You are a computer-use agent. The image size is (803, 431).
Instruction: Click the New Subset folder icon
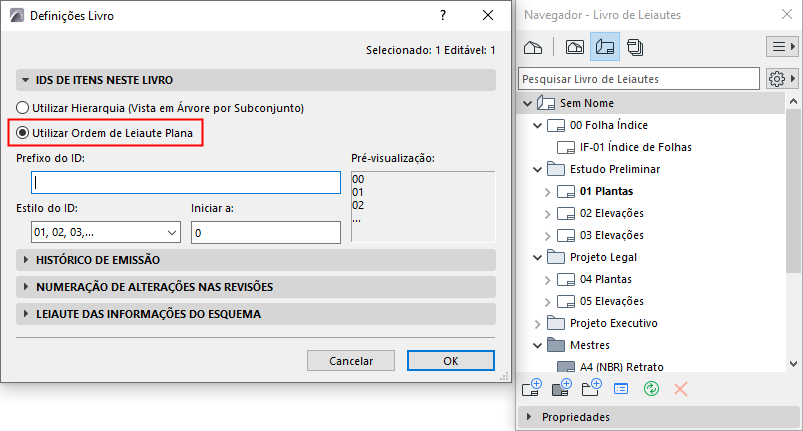(592, 389)
